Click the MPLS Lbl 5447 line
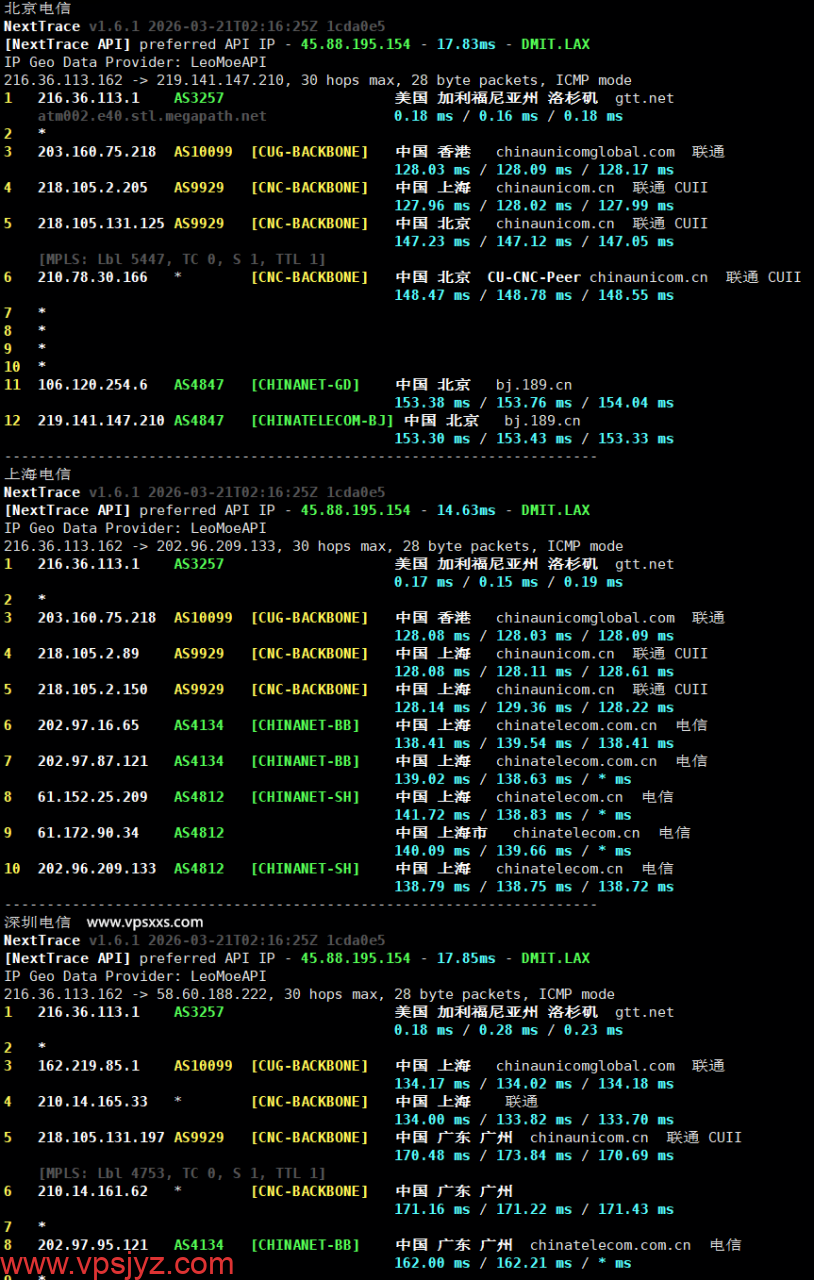Viewport: 814px width, 1280px height. (x=182, y=259)
